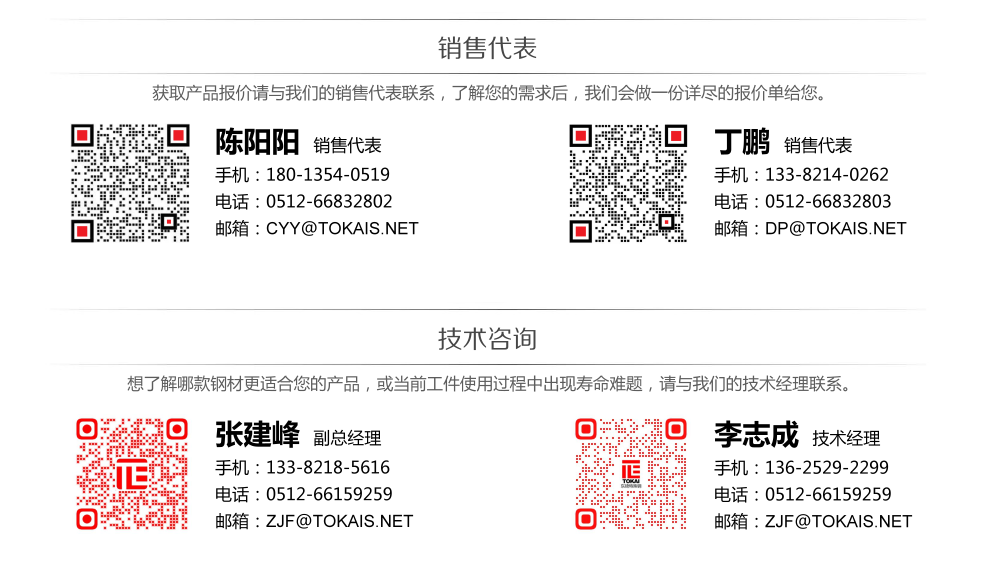This screenshot has width=990, height=584.
Task: Click mobile number 133-8214-0262
Action: coord(827,175)
